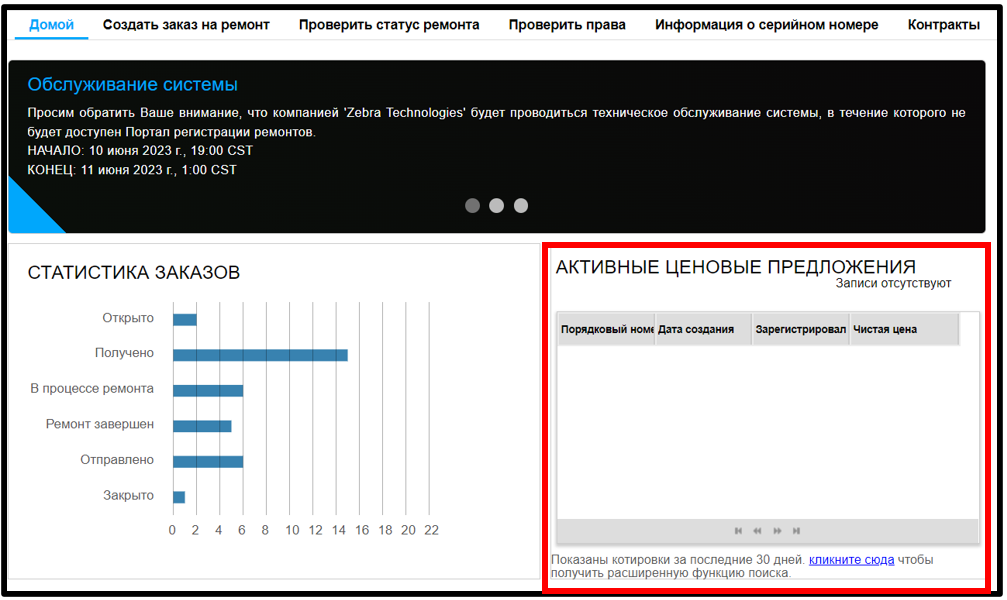Sort by Зарегистрировал column header
The height and width of the screenshot is (600, 1007).
tap(801, 330)
